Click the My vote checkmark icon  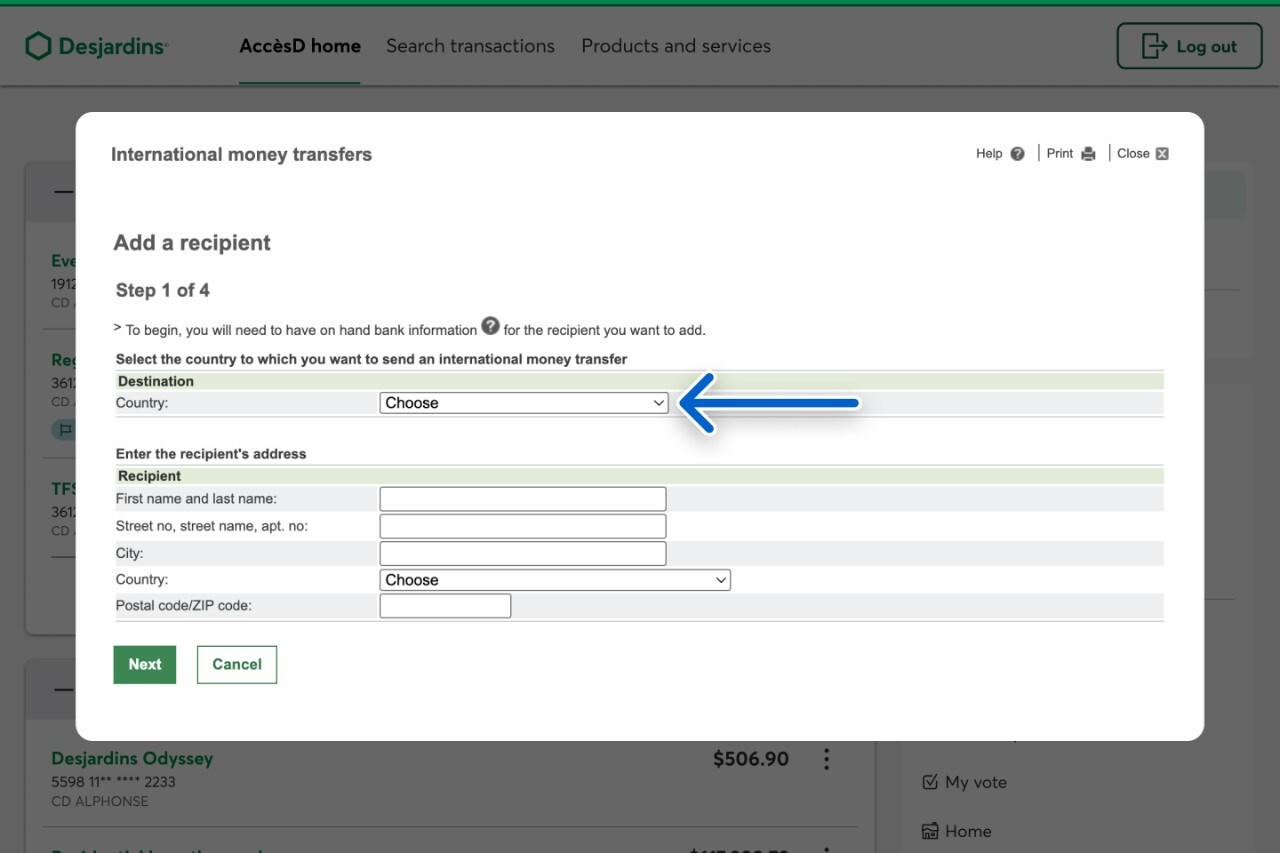930,782
